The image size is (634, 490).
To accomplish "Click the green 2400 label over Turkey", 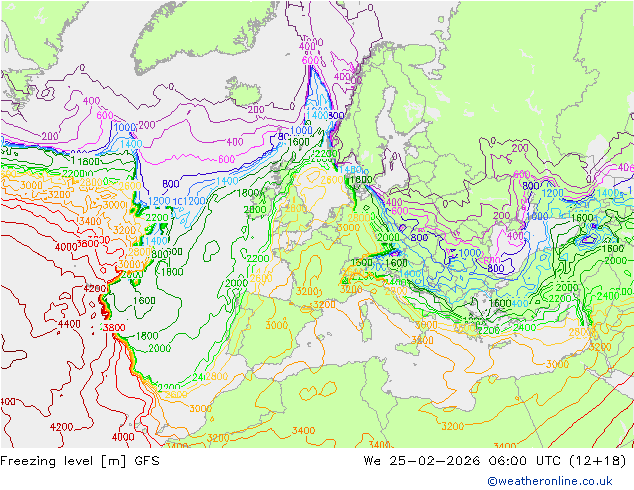I will point(608,296).
